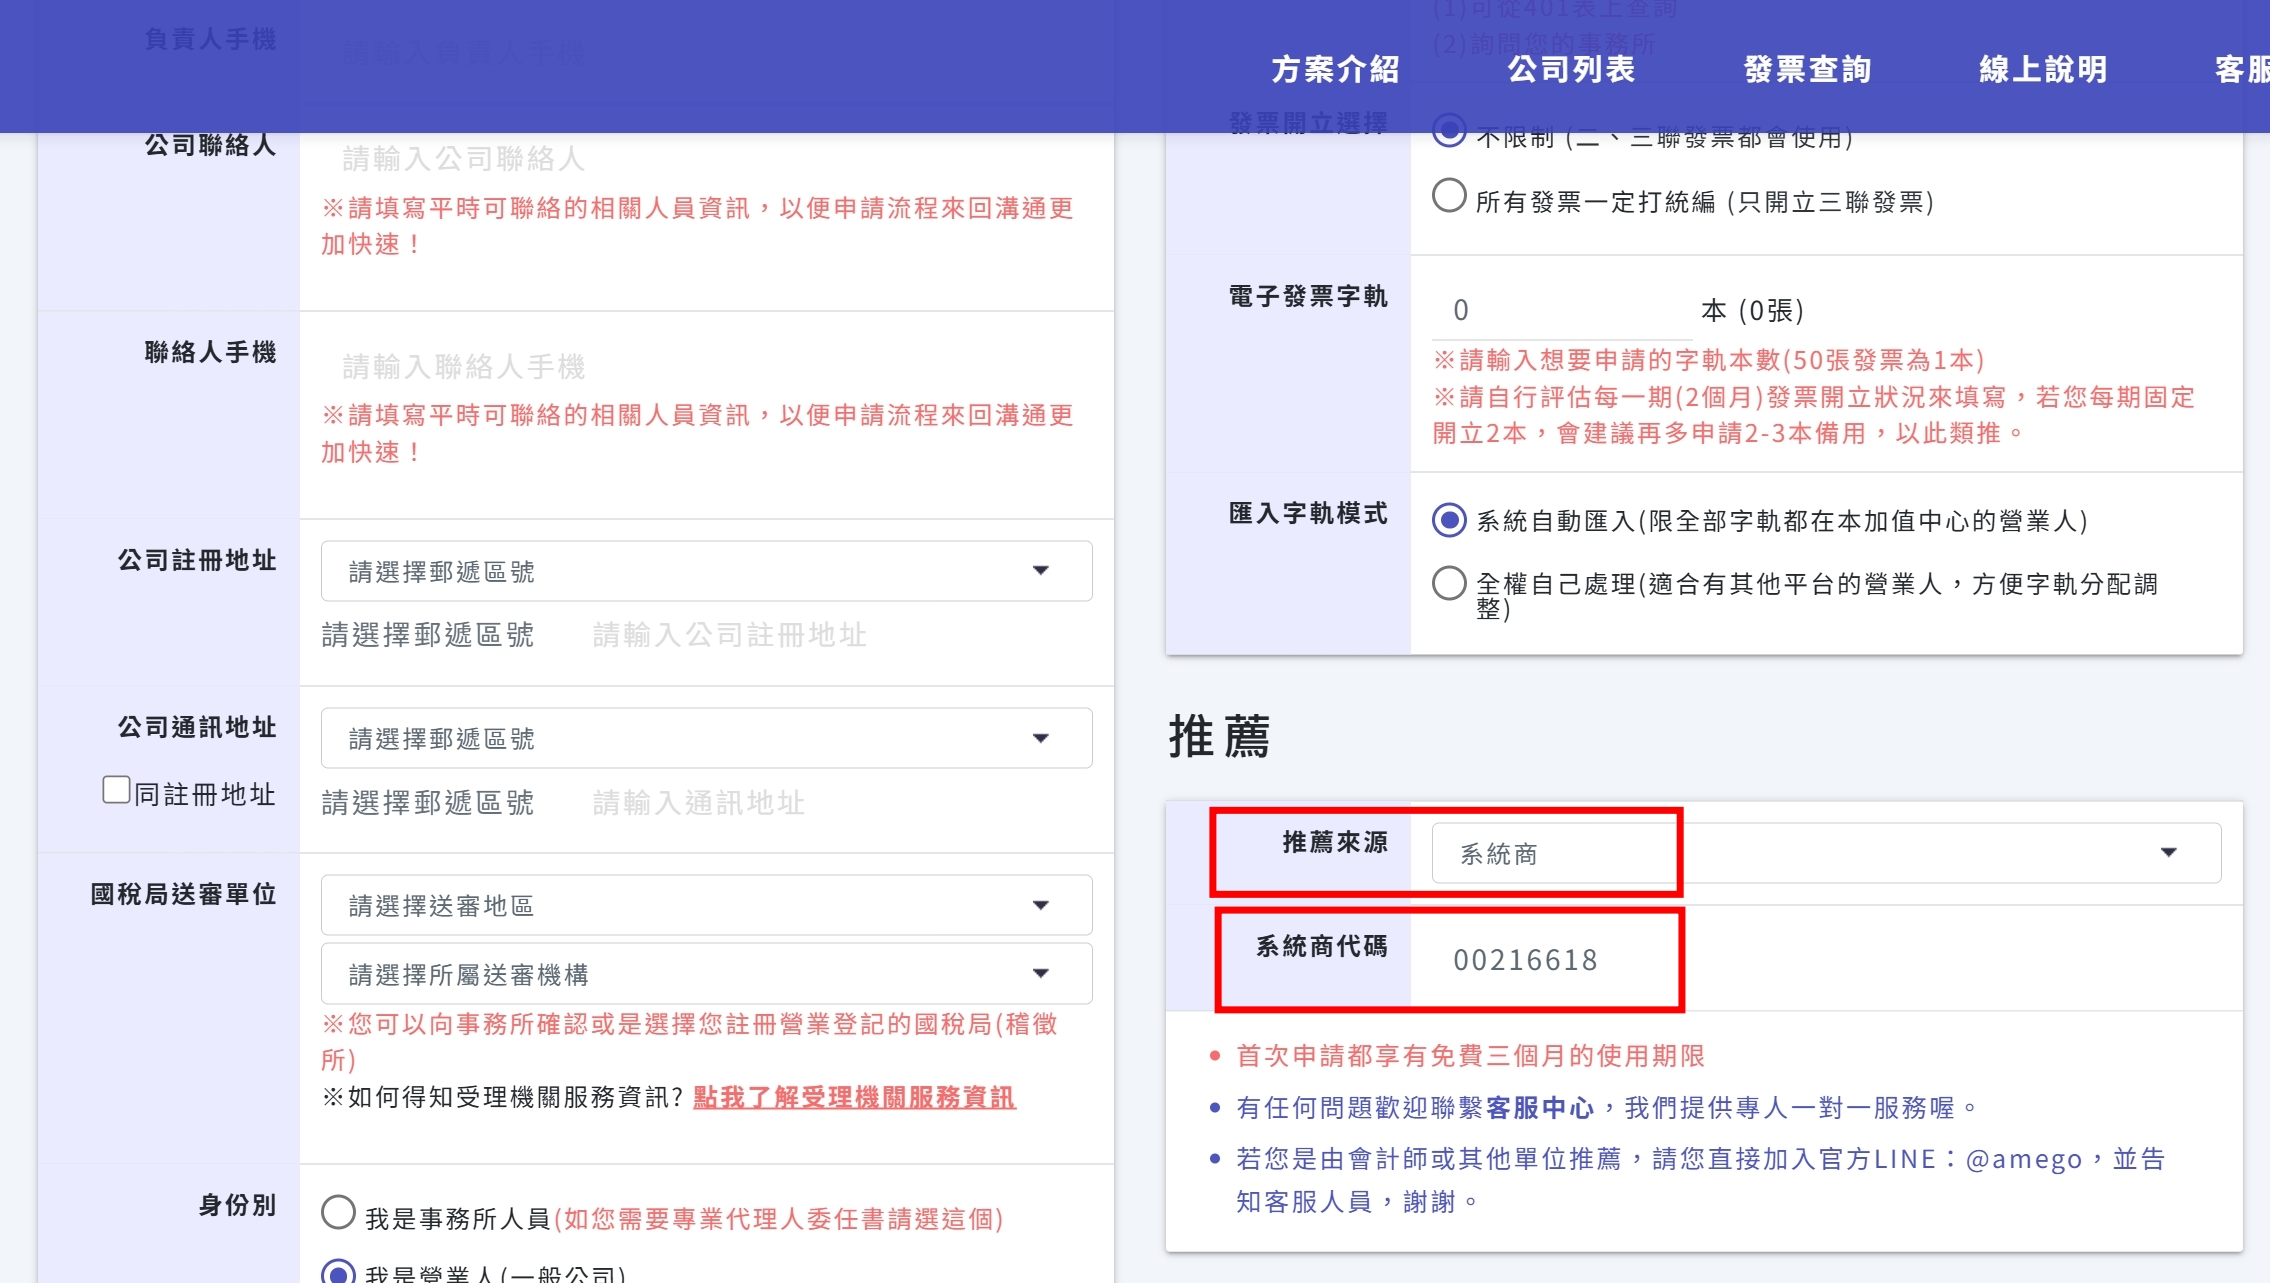Screen dimensions: 2270x1283
Task: Choose 全權自己處理 radio option
Action: (1449, 583)
